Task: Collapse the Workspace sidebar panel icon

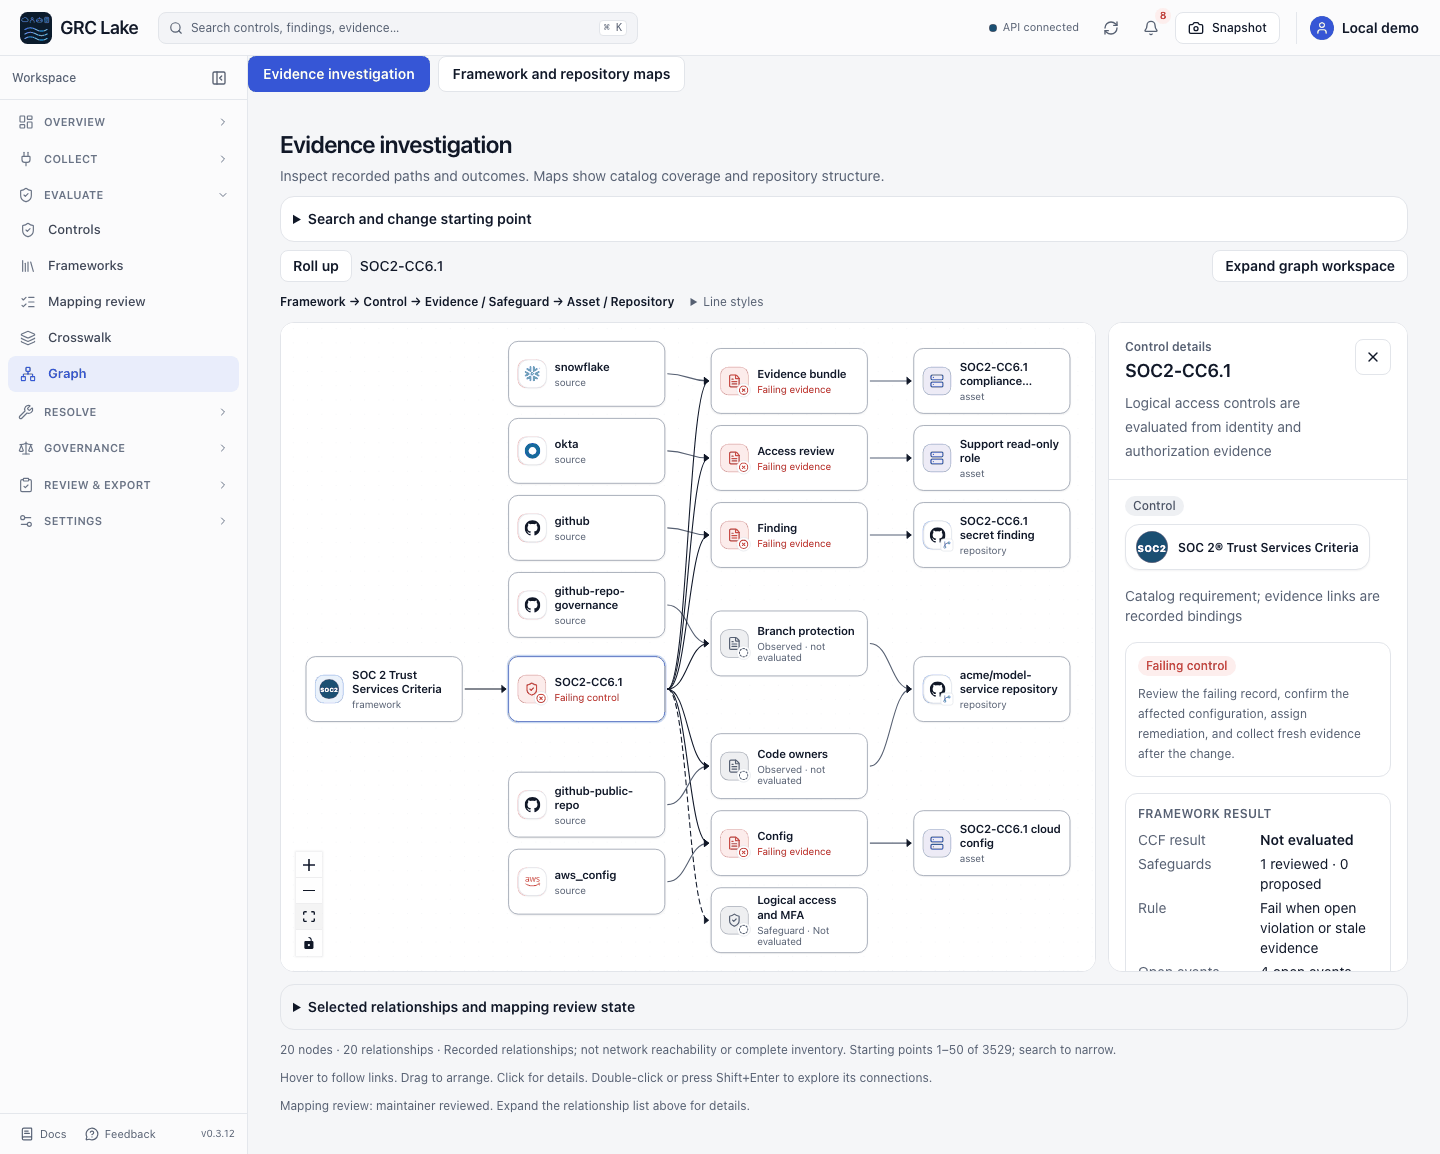Action: tap(219, 78)
